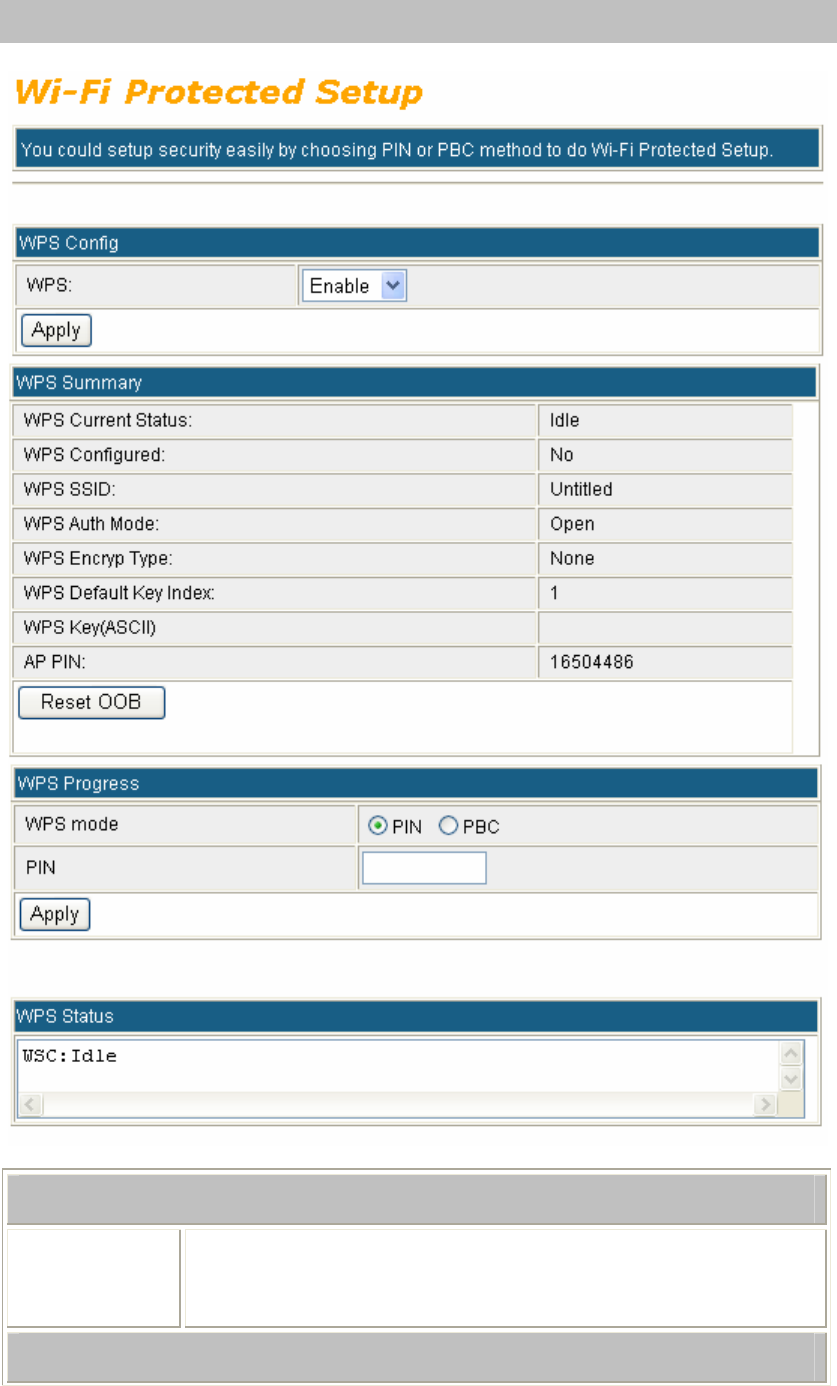Screen dimensions: 837x1386
Task: Click the WPS Encryp Type value None
Action: [572, 559]
